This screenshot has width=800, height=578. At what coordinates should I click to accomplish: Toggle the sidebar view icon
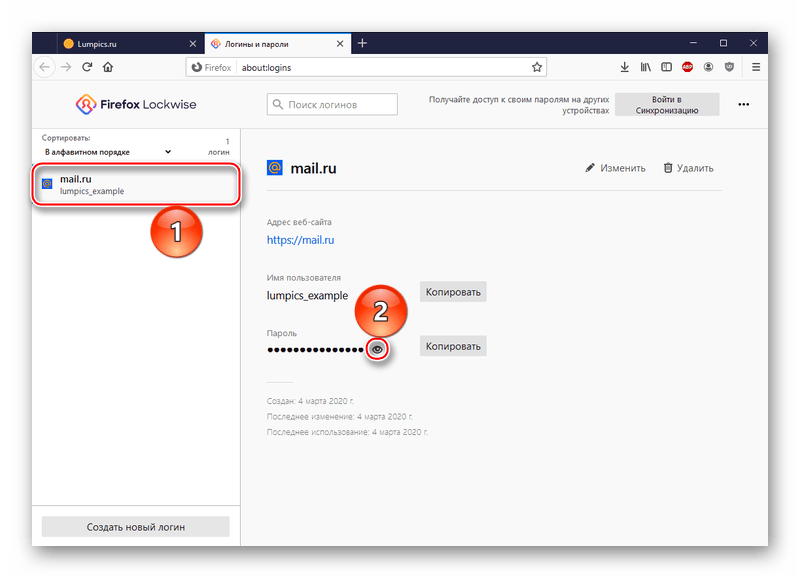[x=666, y=67]
